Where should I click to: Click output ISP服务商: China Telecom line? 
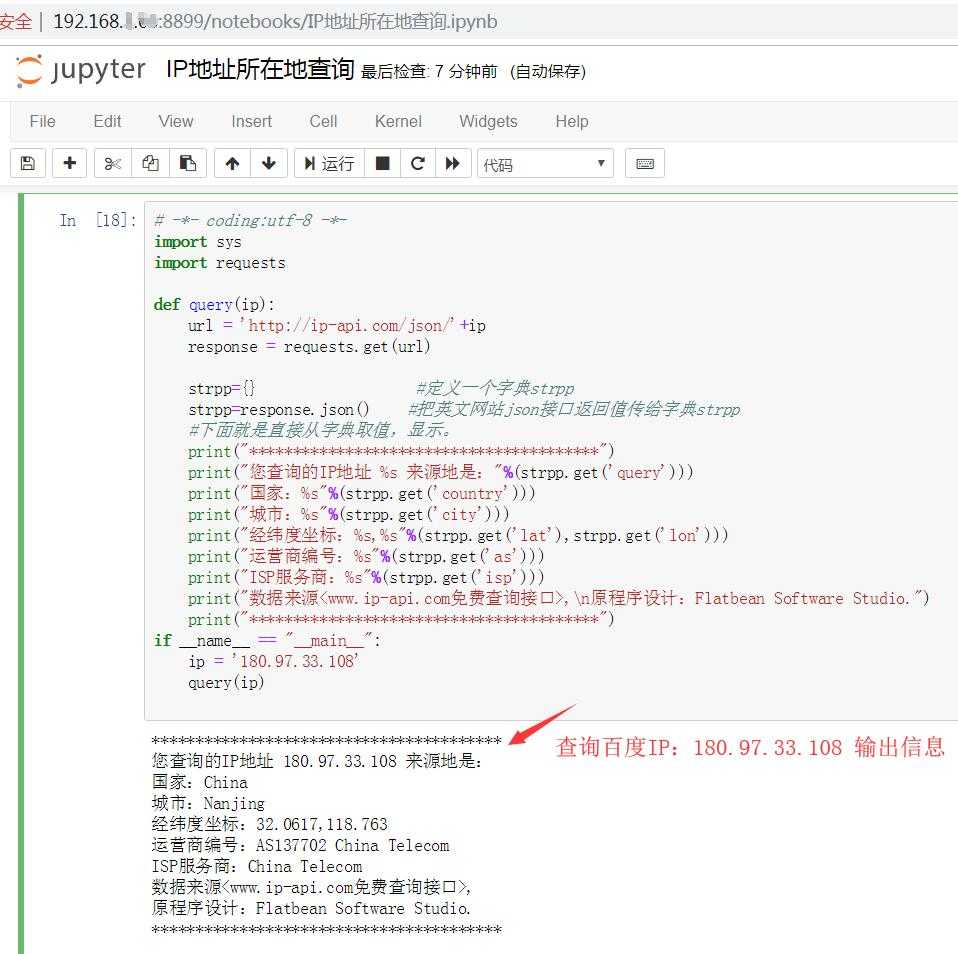(257, 866)
